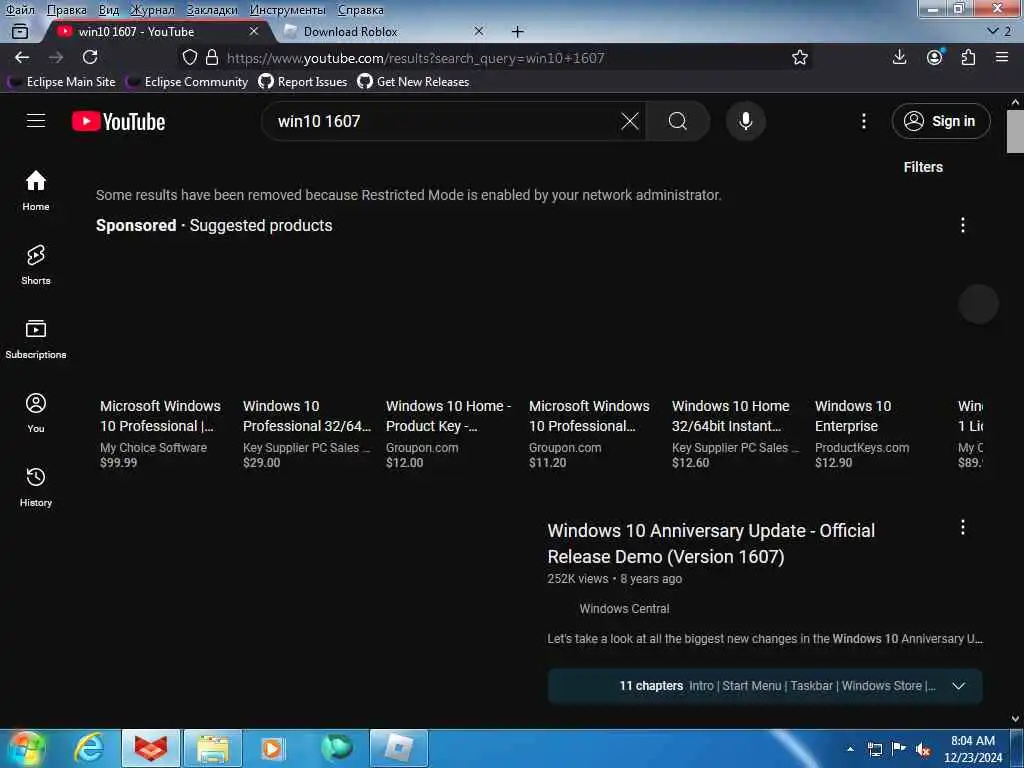Open the YouTube hamburger guide menu
Viewport: 1024px width, 768px height.
click(x=36, y=121)
